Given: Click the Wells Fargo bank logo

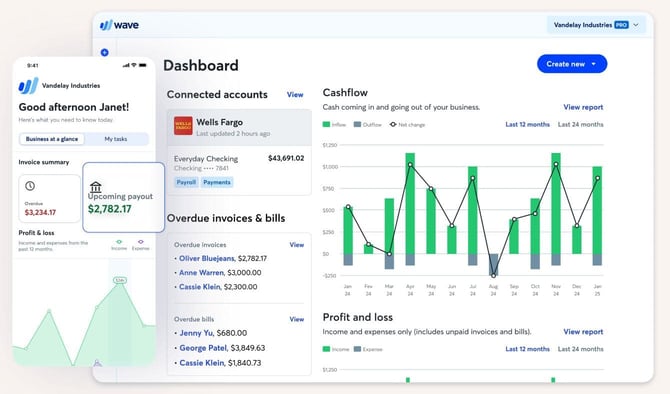Looking at the screenshot, I should tap(183, 126).
